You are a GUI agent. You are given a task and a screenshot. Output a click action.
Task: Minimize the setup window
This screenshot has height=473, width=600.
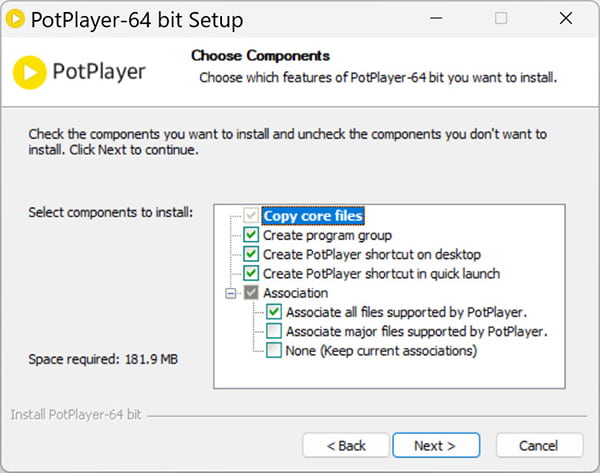tap(436, 18)
